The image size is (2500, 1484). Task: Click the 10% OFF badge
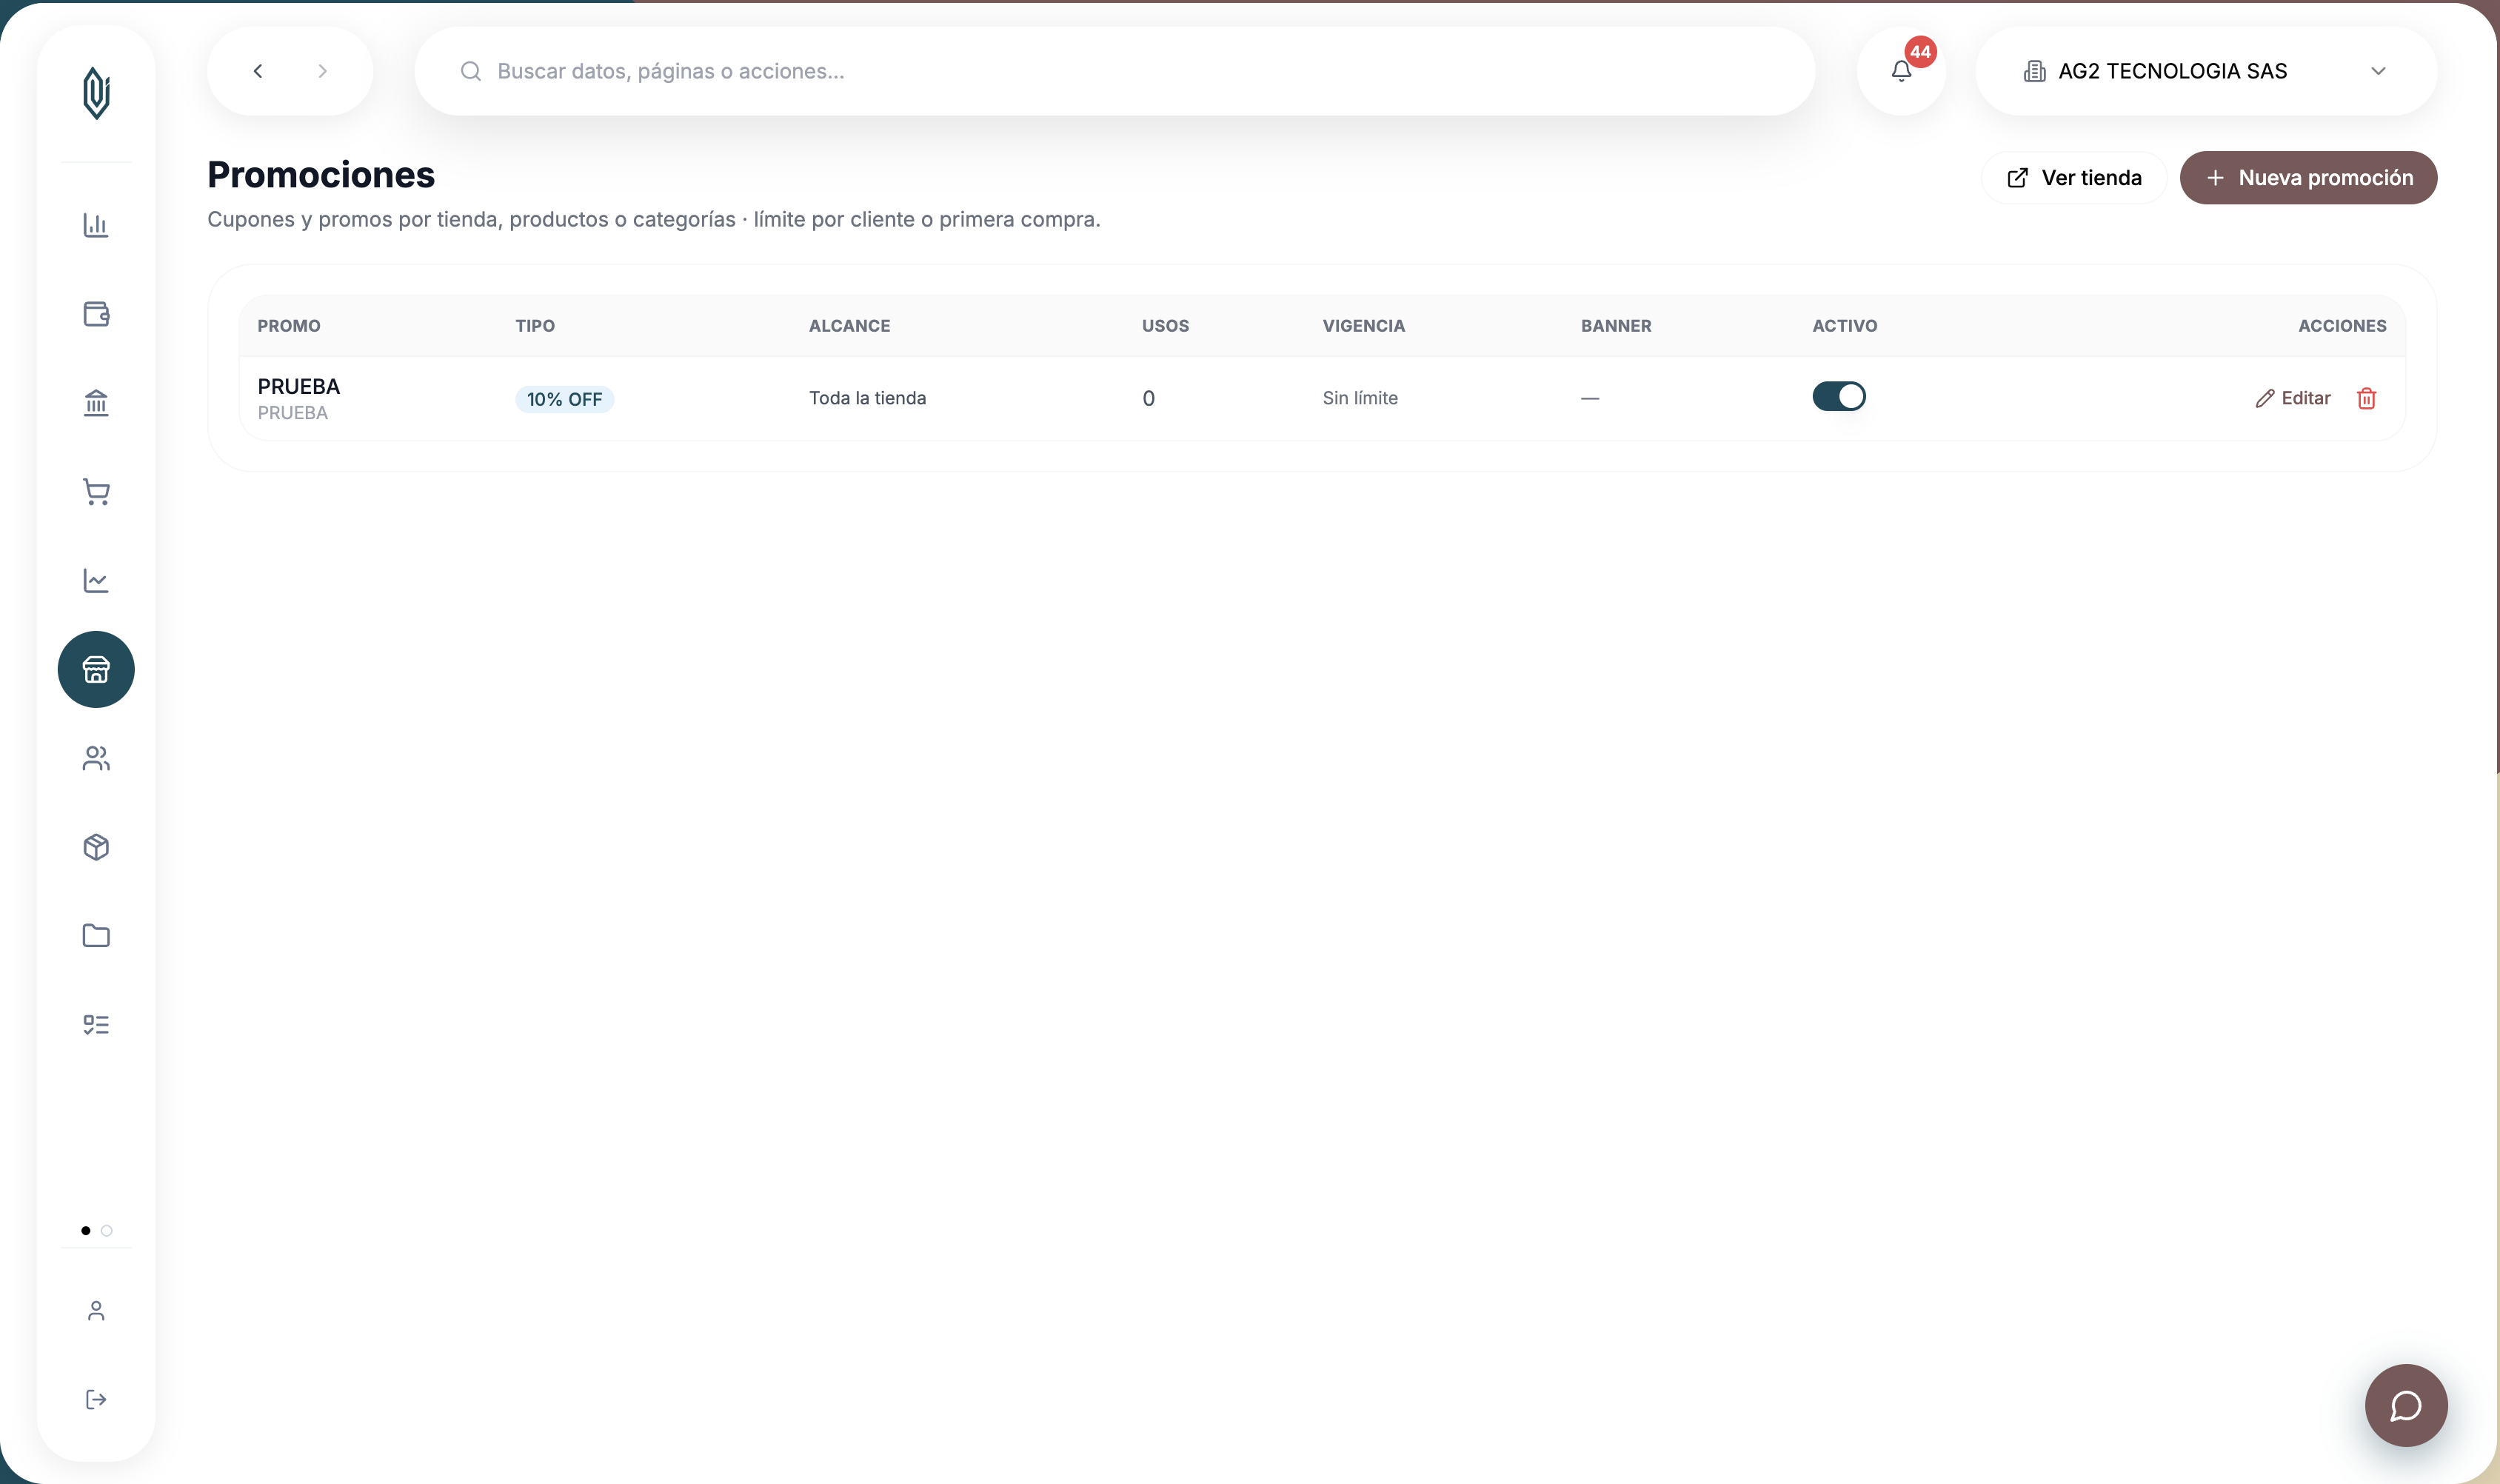click(x=564, y=399)
